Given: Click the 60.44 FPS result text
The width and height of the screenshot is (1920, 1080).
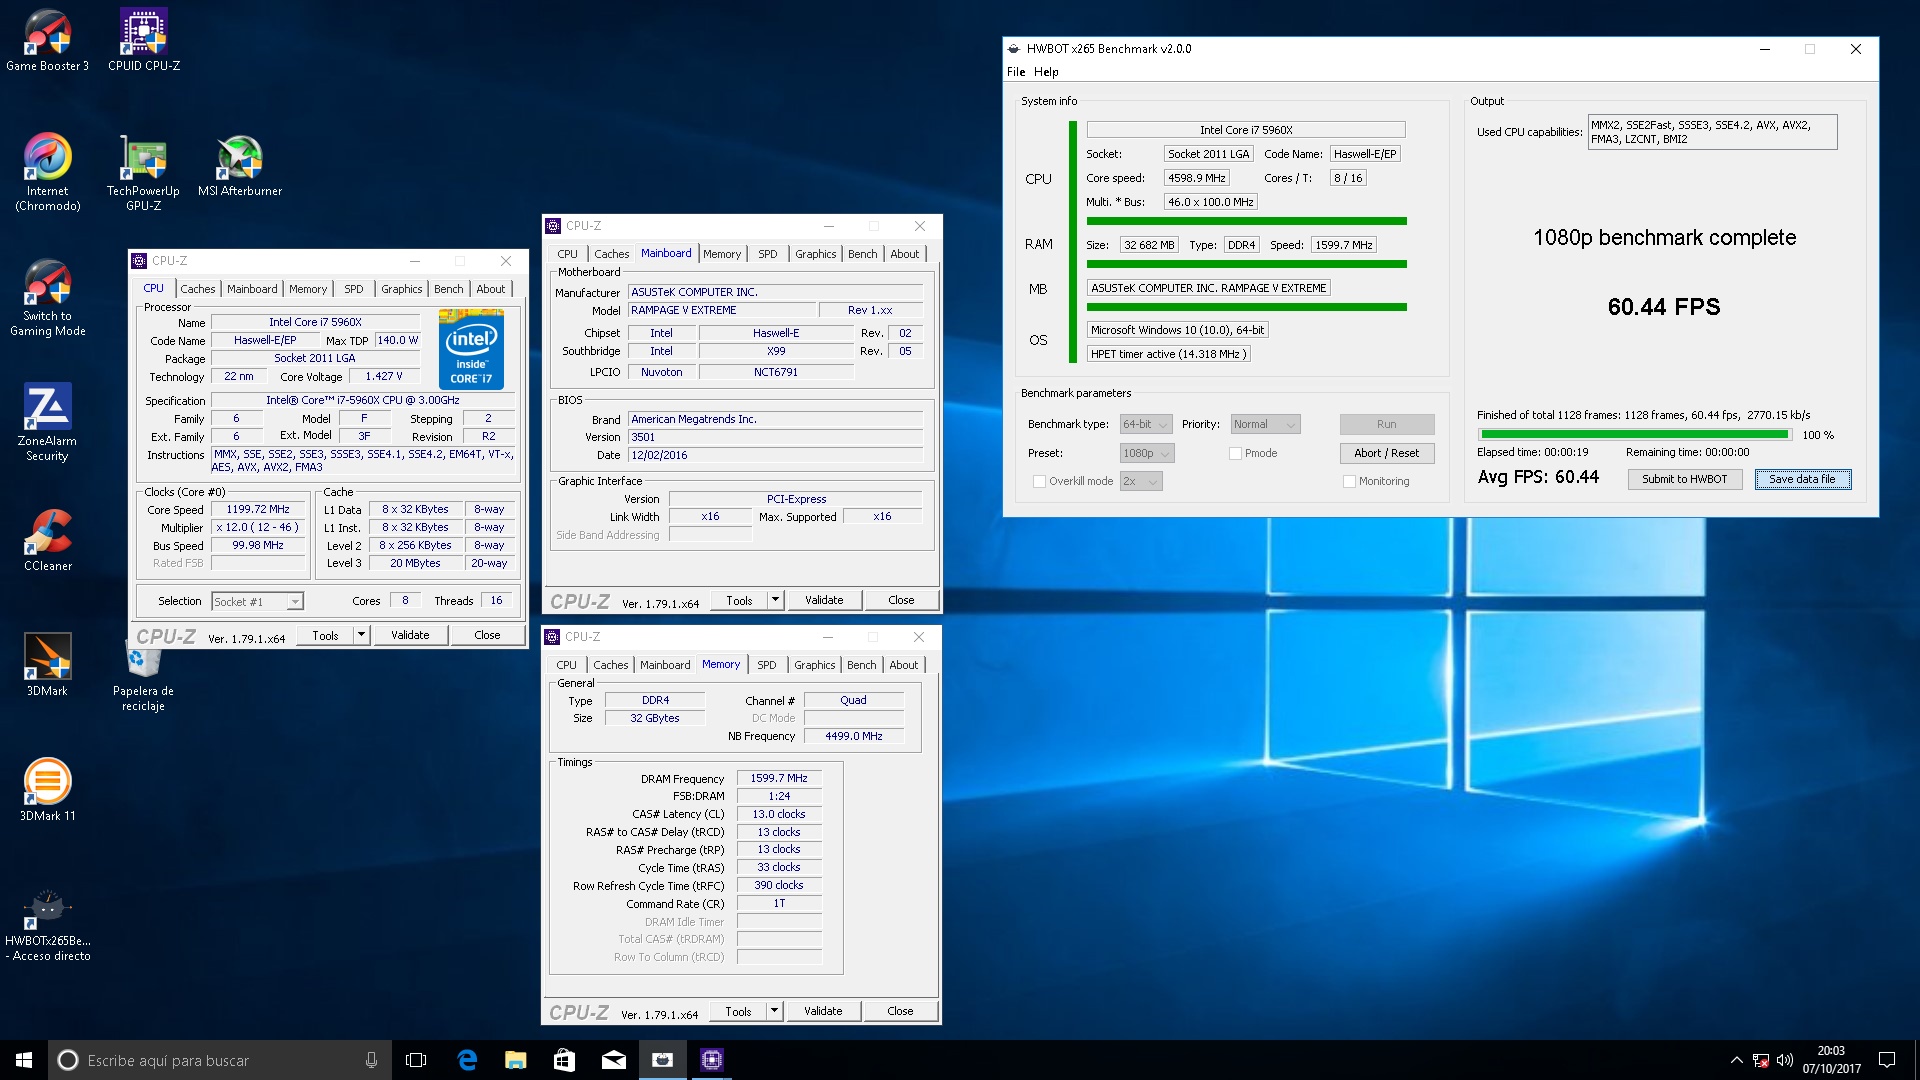Looking at the screenshot, I should (1664, 307).
